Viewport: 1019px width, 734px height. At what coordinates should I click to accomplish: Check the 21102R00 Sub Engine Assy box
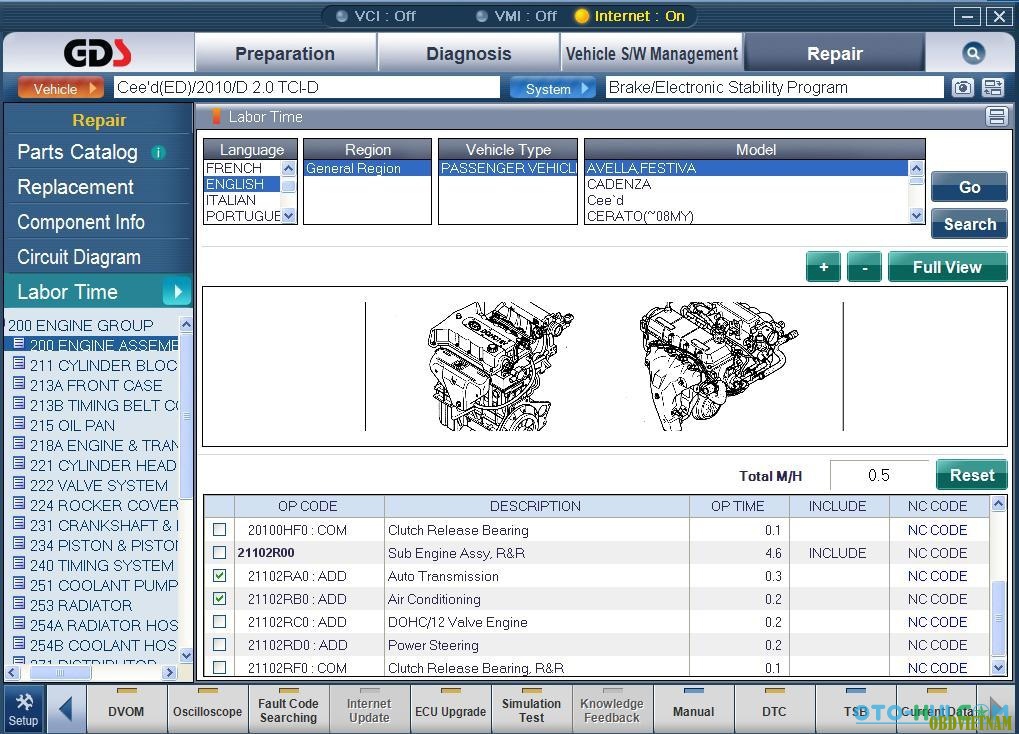pyautogui.click(x=220, y=553)
